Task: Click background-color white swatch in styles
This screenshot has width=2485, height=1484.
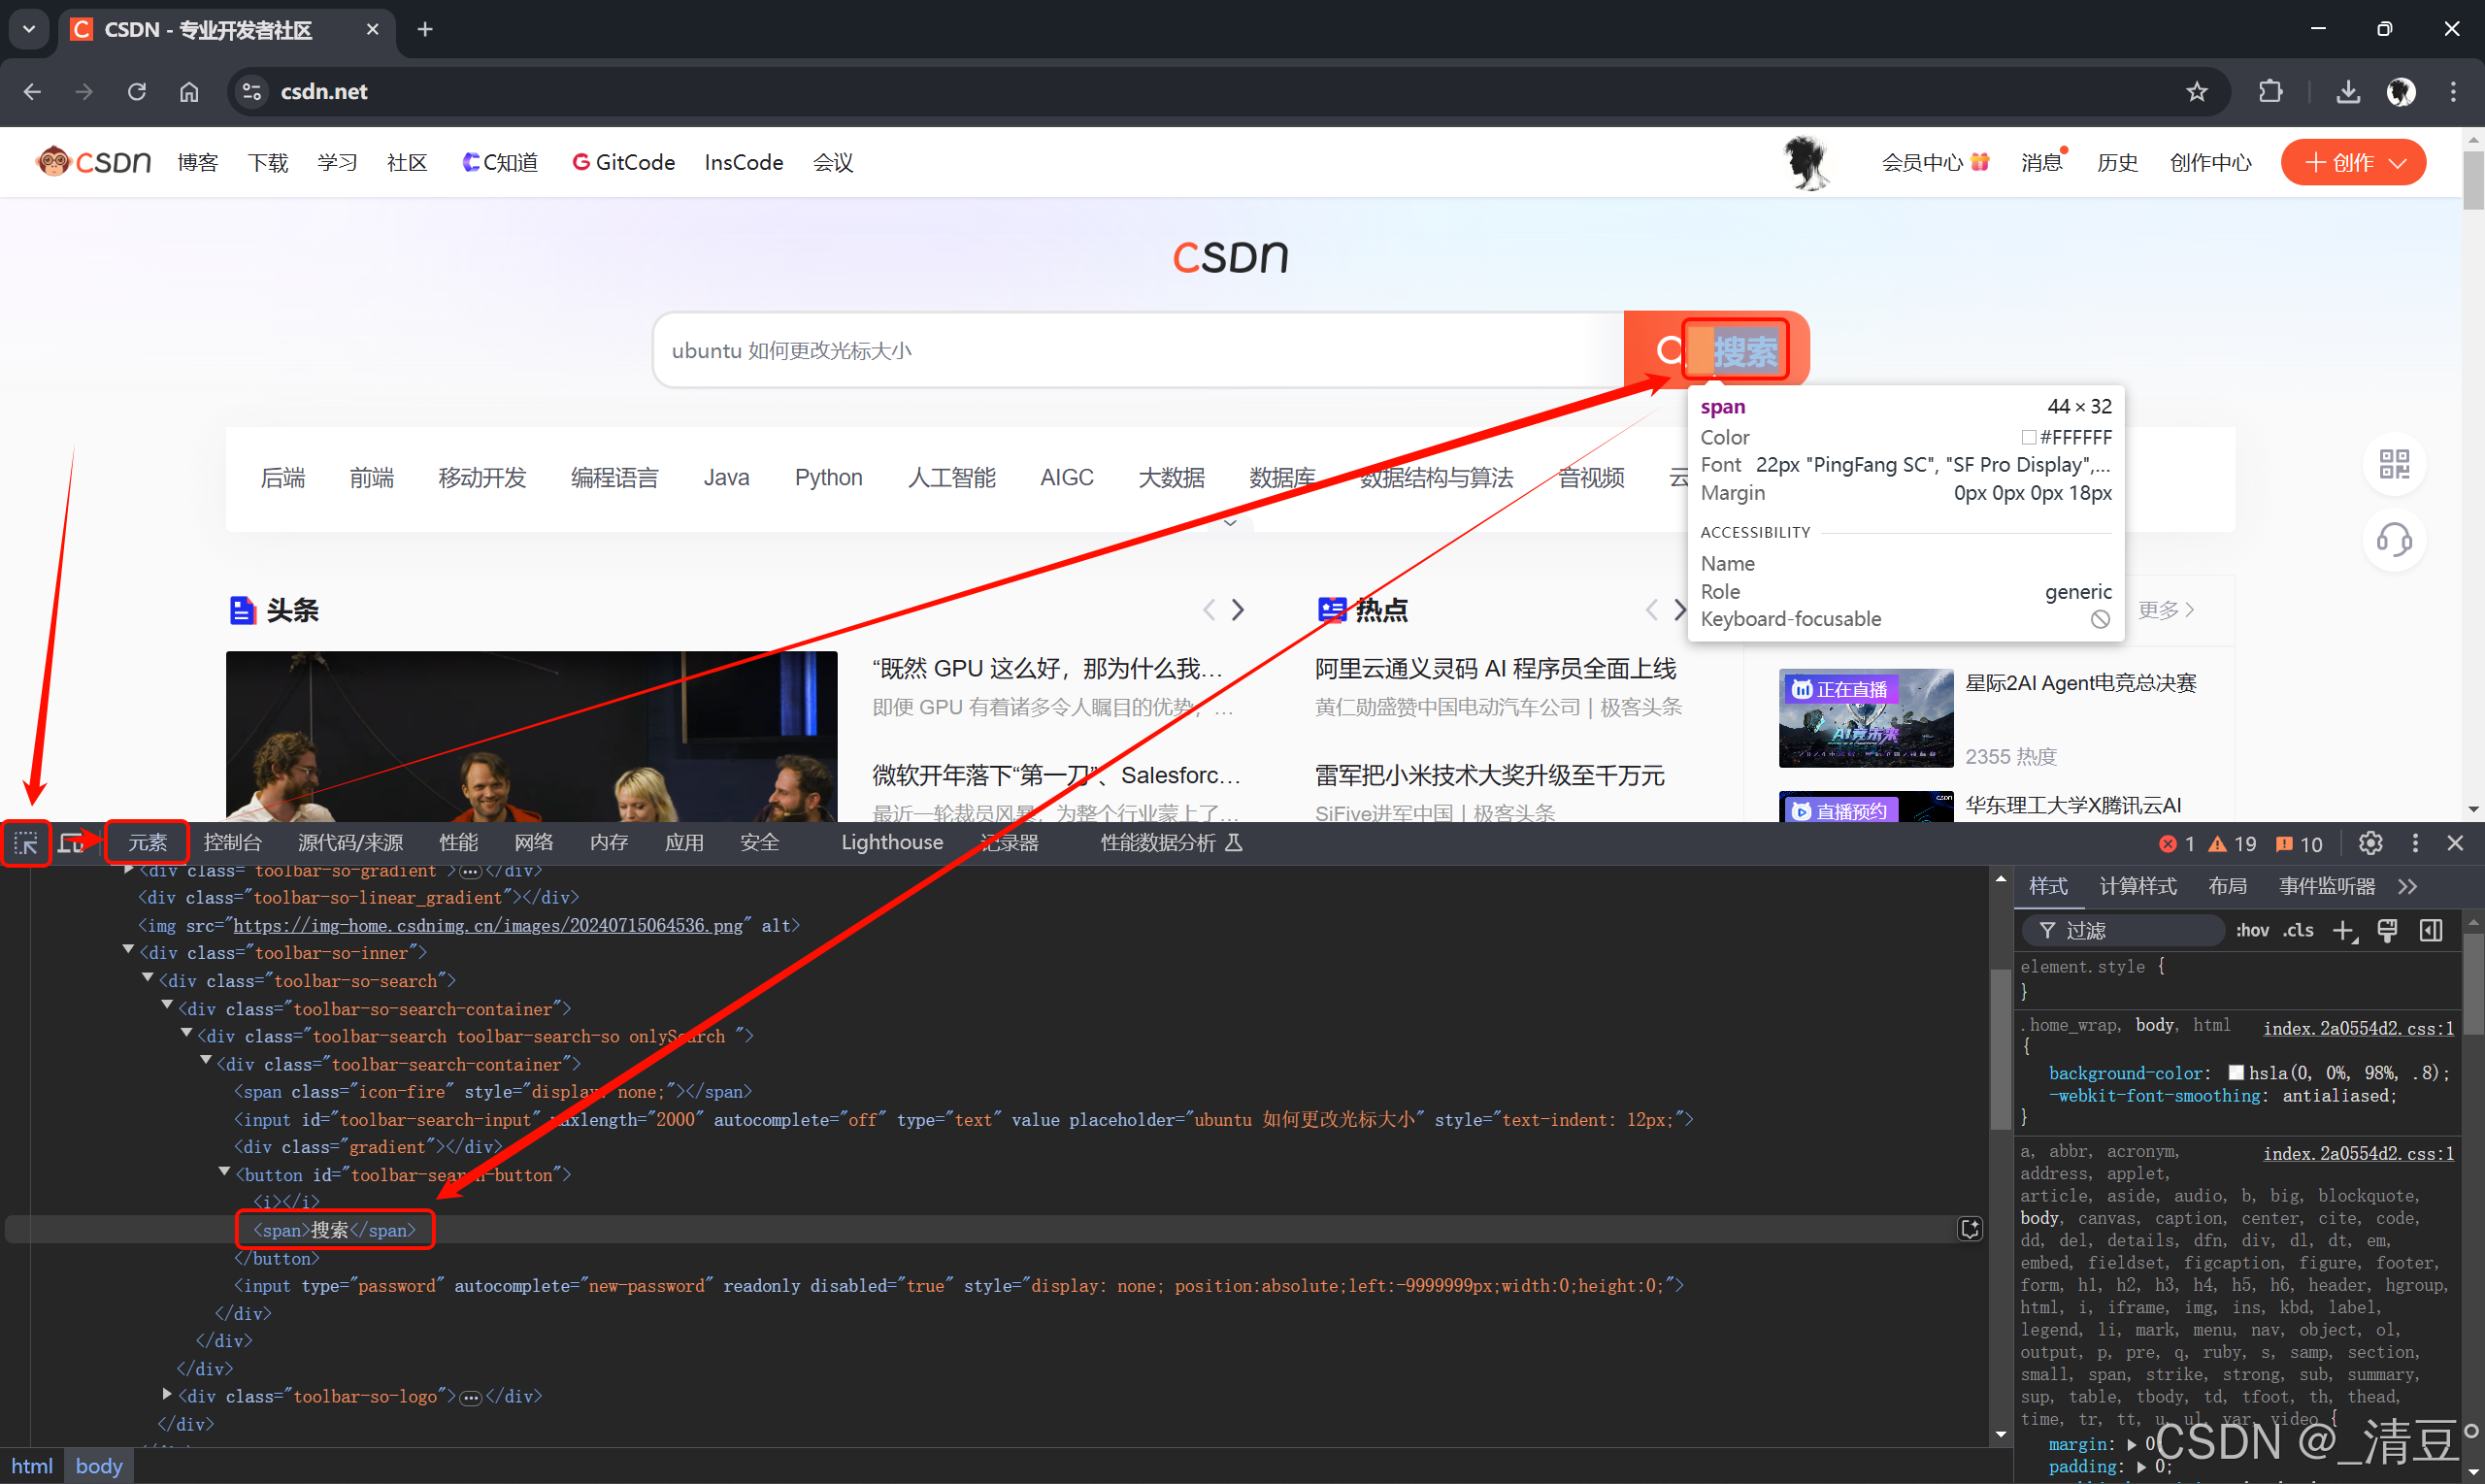Action: [x=2236, y=1073]
